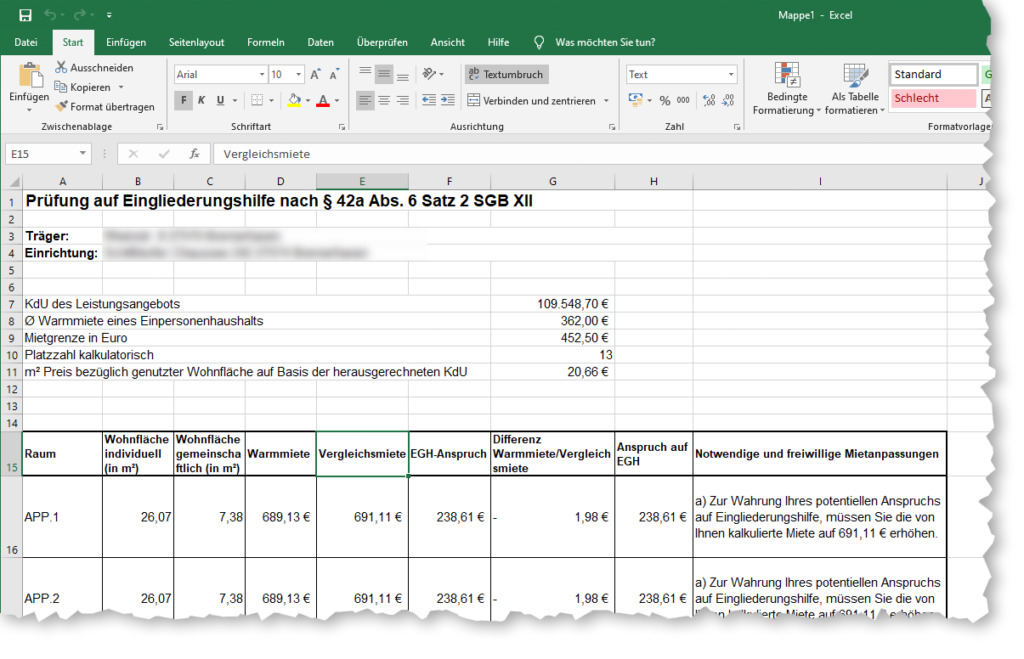Image resolution: width=1024 pixels, height=659 pixels.
Task: Increase font size with the larger A icon
Action: 316,75
